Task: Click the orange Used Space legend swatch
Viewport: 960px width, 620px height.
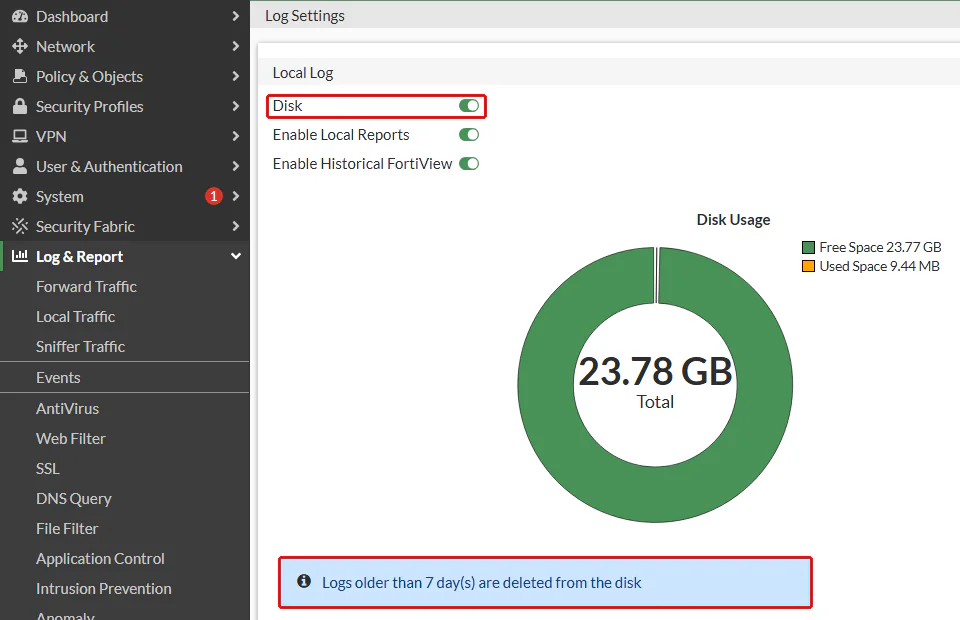Action: [x=808, y=266]
